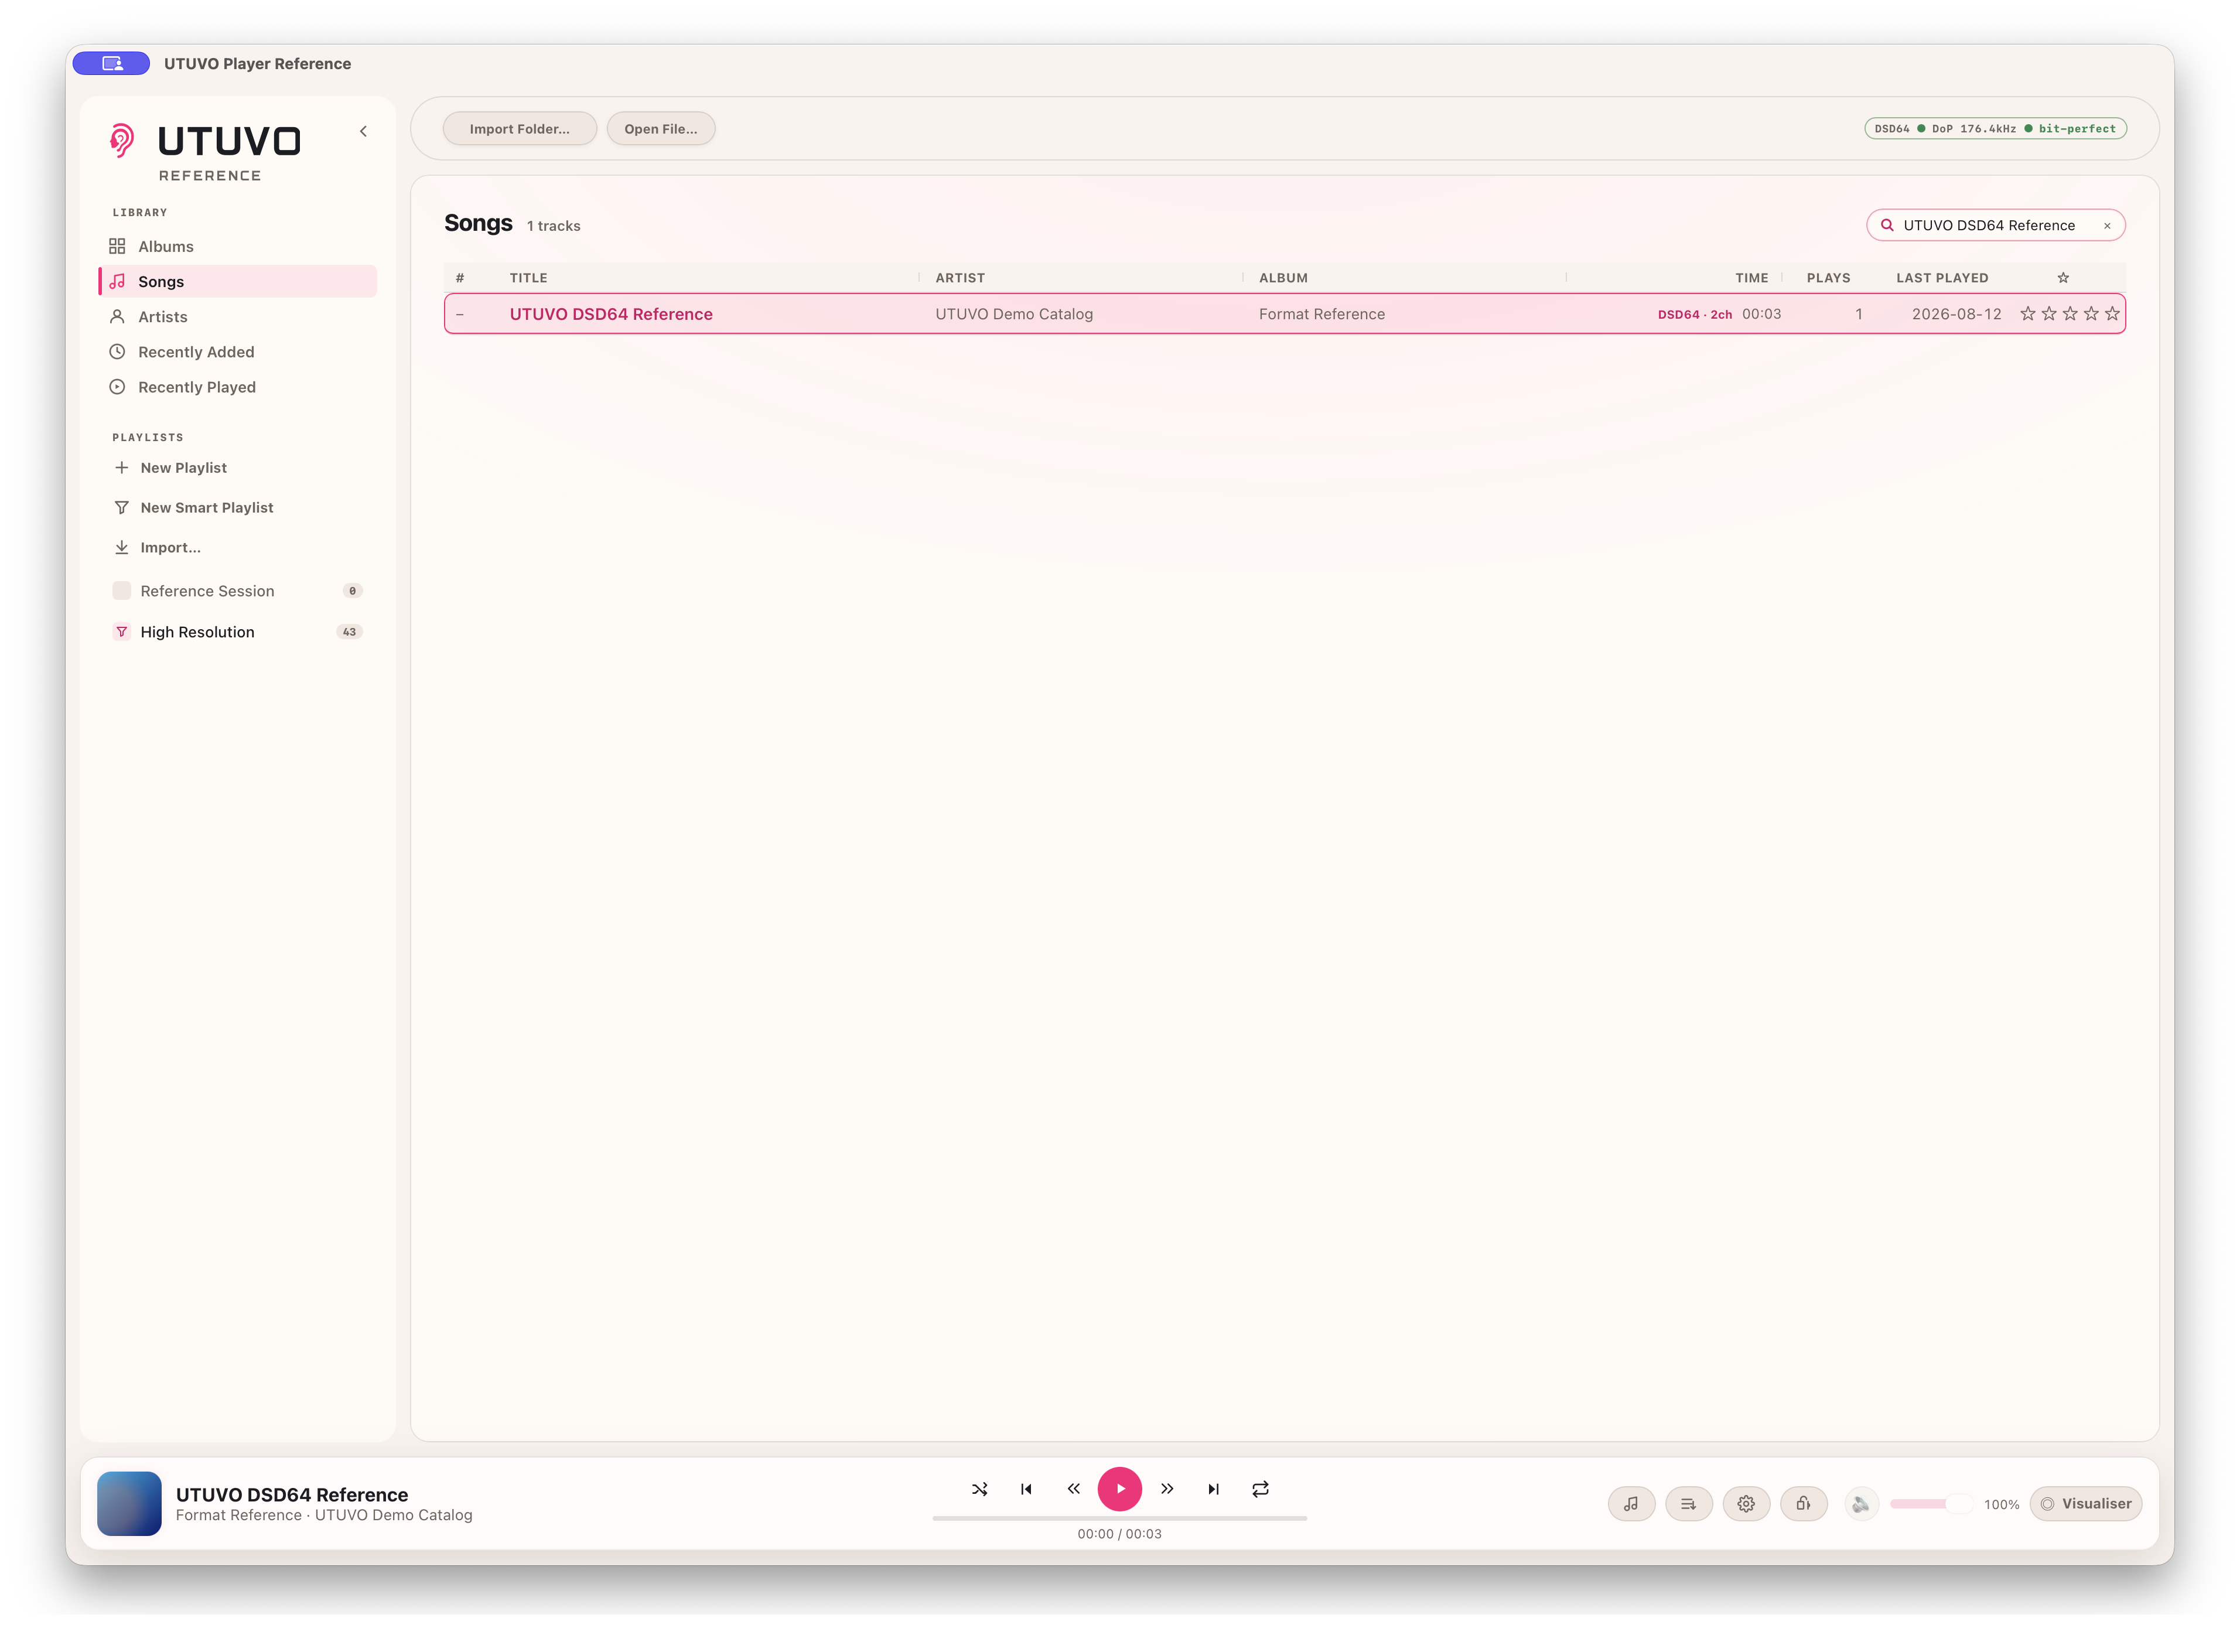Rate the track three stars
2240x1652 pixels.
tap(2070, 314)
